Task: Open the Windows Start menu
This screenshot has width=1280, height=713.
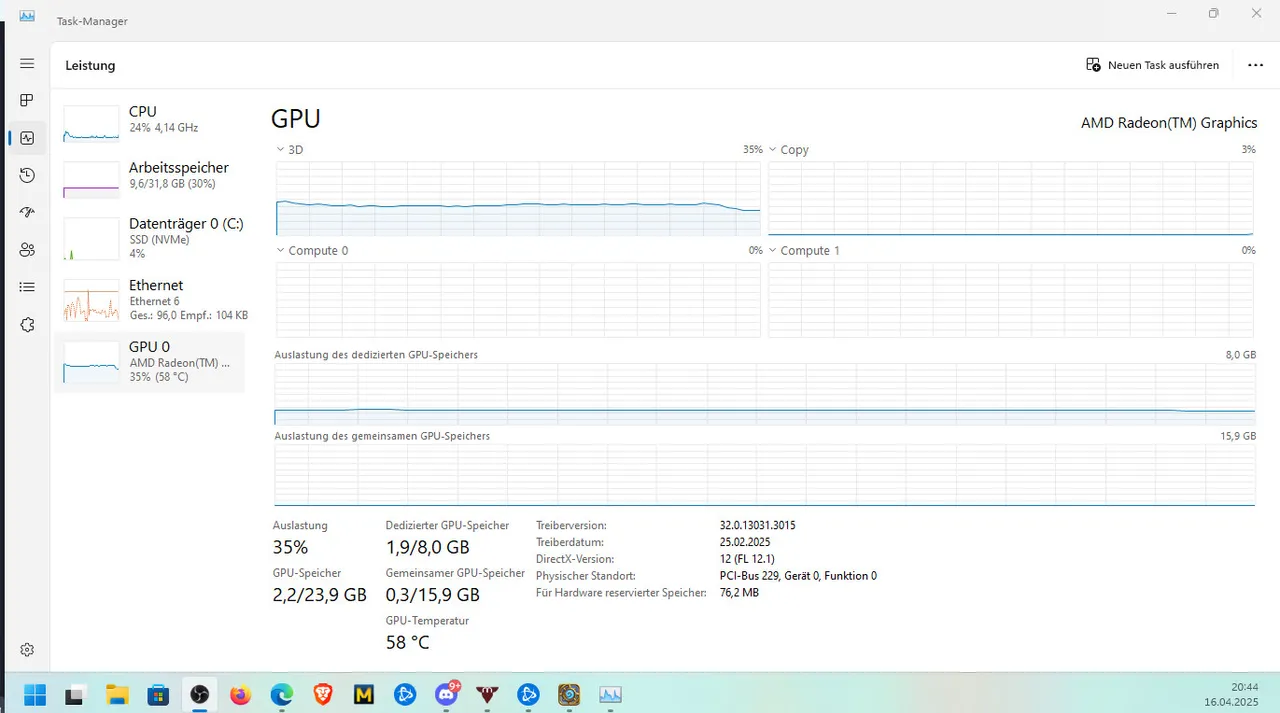Action: (x=35, y=694)
